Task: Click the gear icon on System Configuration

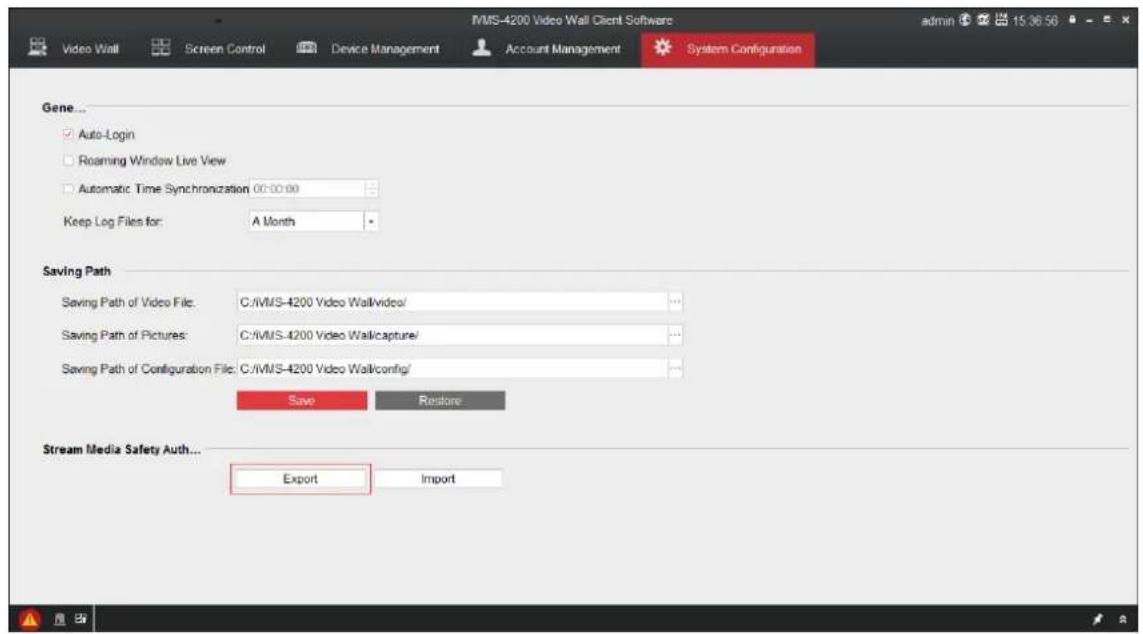Action: [662, 48]
